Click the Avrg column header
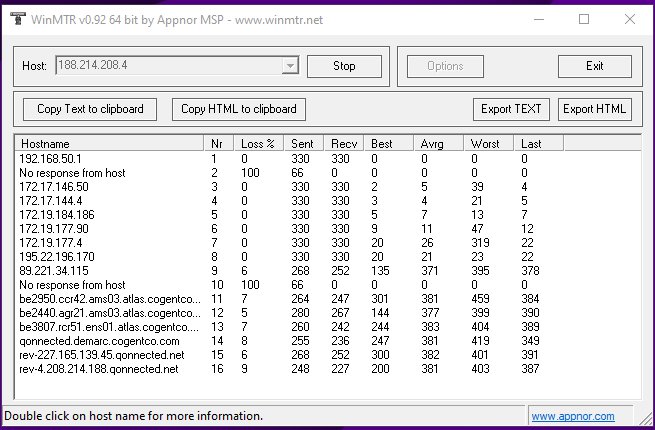This screenshot has height=430, width=655. coord(438,143)
